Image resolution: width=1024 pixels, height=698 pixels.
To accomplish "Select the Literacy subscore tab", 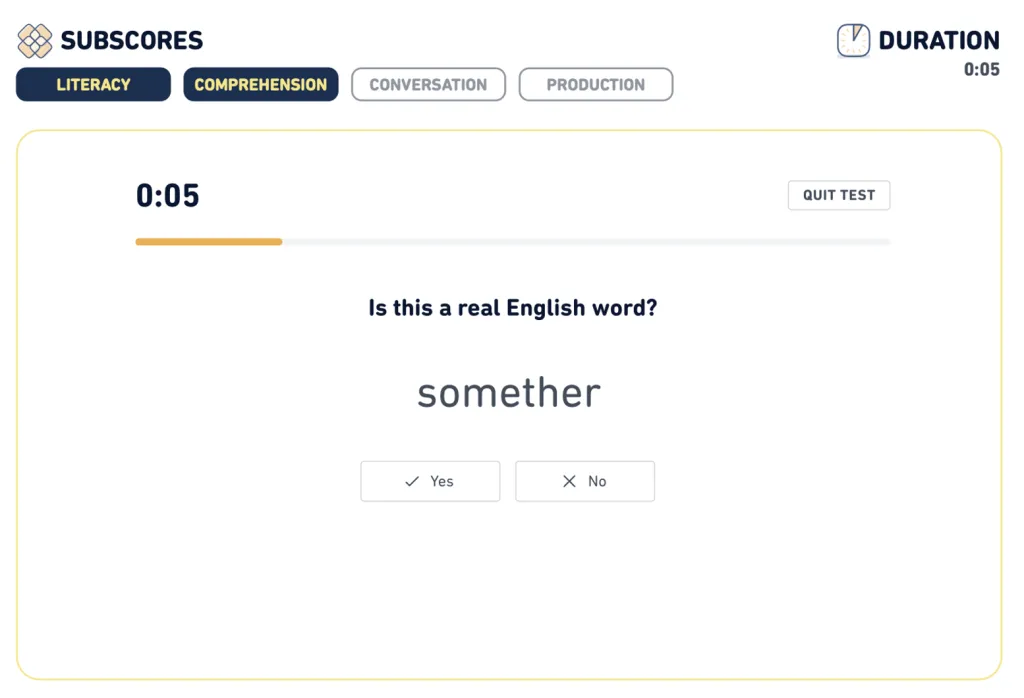I will click(92, 84).
